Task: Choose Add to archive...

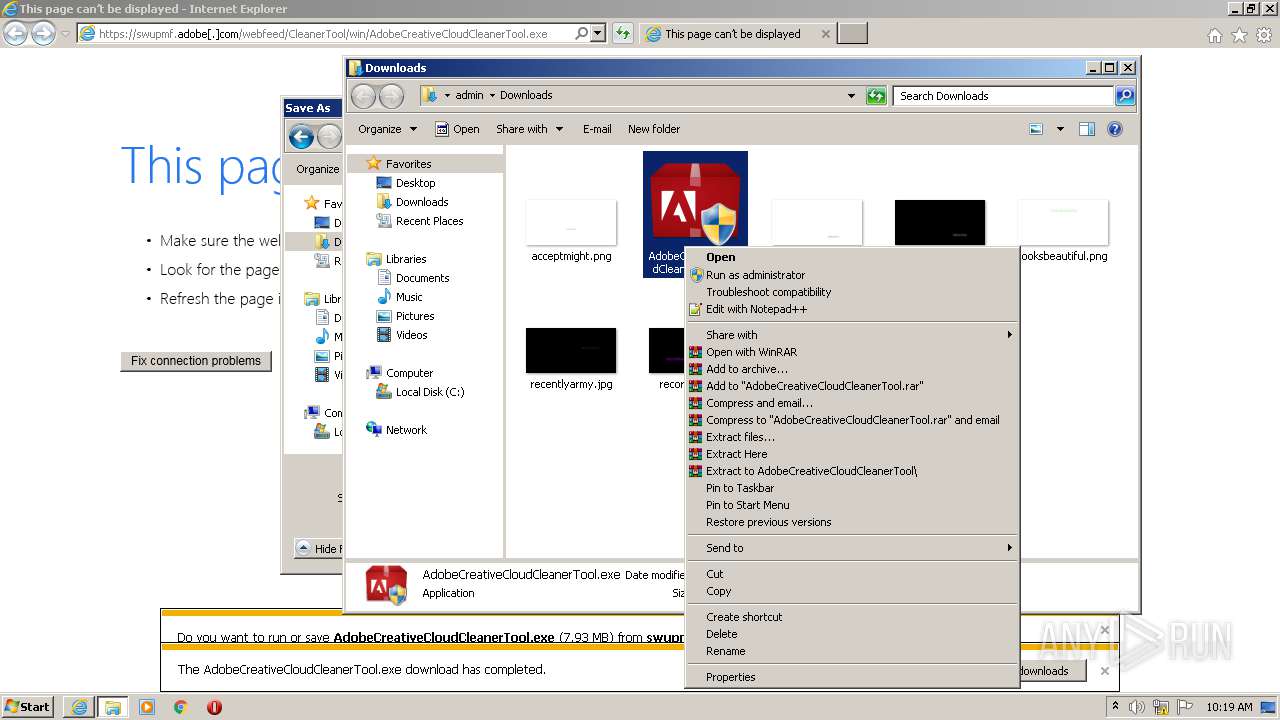Action: (x=746, y=369)
